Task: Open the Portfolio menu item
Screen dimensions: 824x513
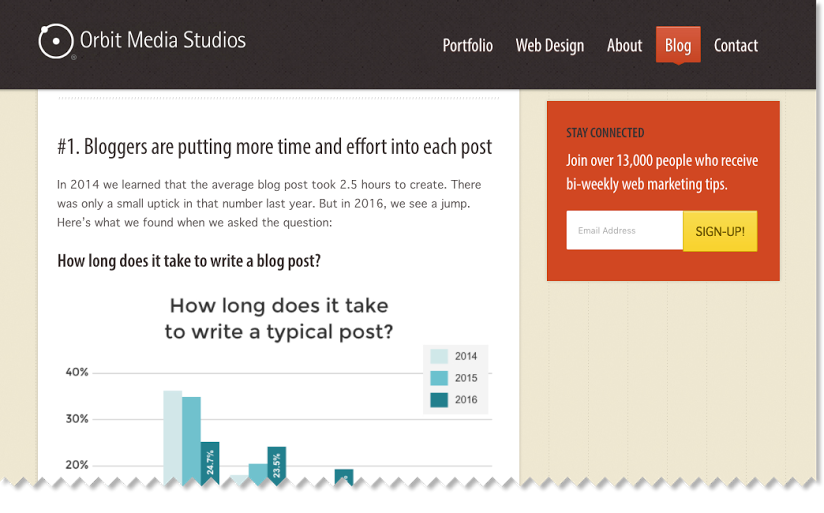Action: click(x=468, y=45)
